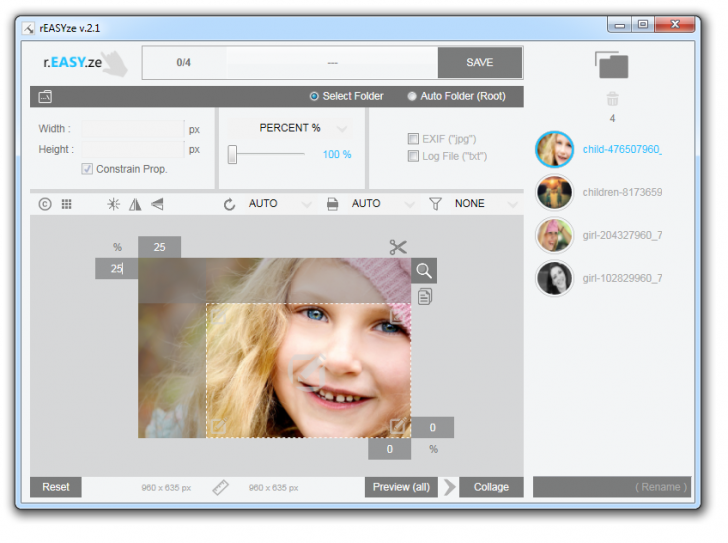The height and width of the screenshot is (543, 728).
Task: Click the ruler measurement icon
Action: click(220, 487)
